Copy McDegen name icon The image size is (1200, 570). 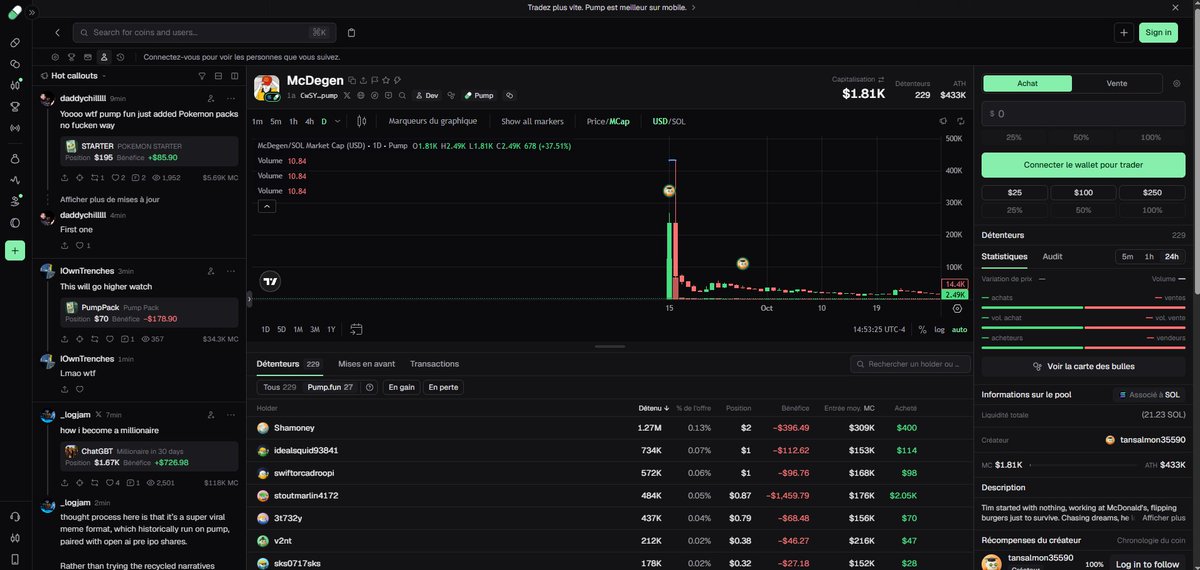pyautogui.click(x=352, y=80)
